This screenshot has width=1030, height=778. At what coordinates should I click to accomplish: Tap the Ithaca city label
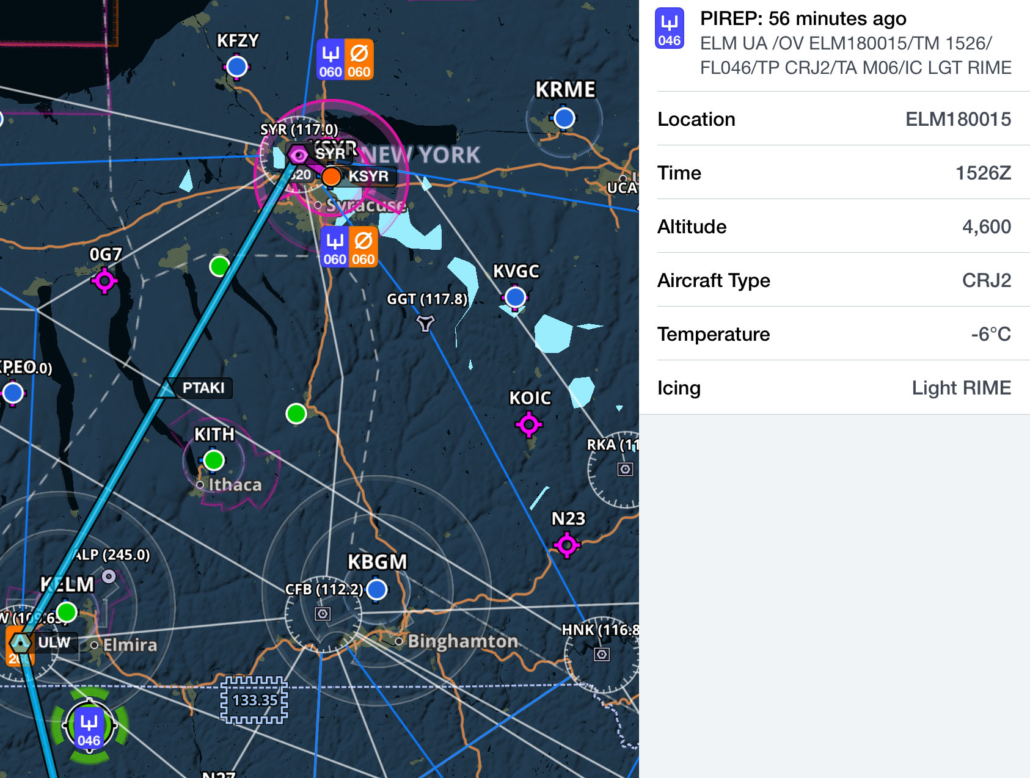235,485
